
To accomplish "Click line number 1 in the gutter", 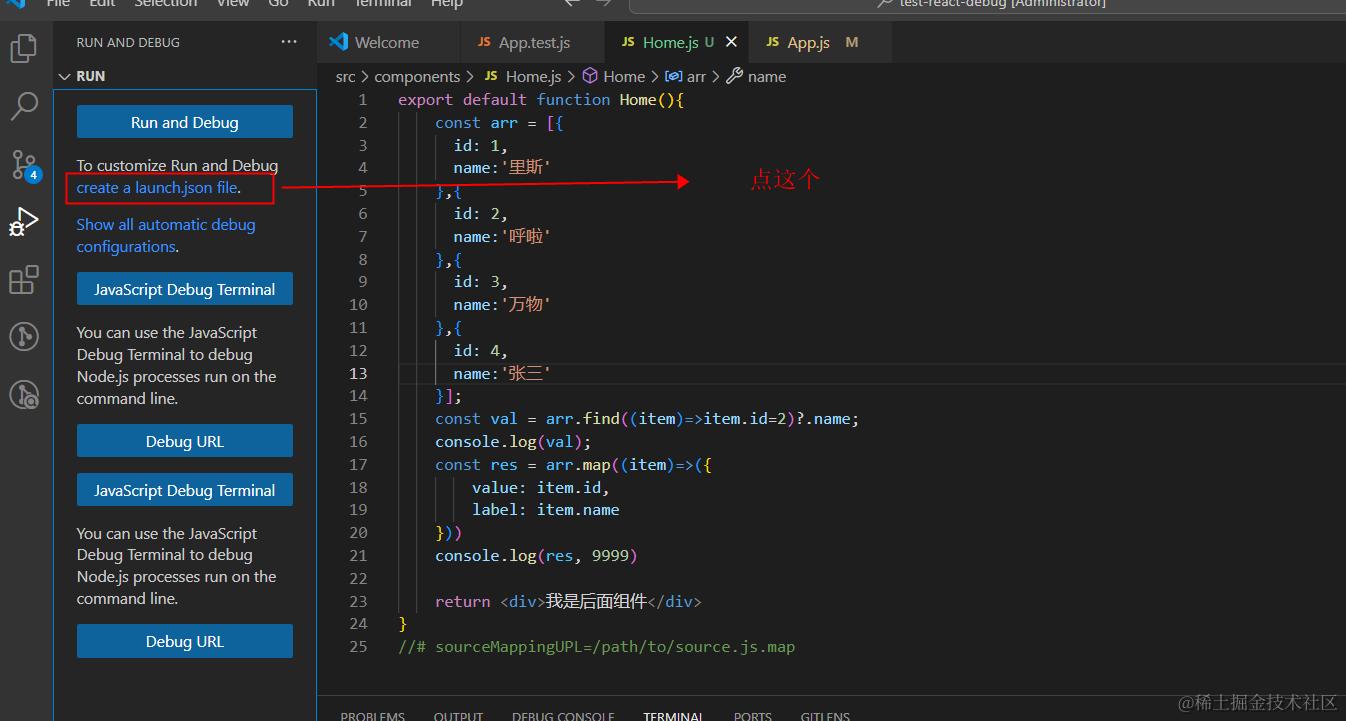I will [363, 99].
